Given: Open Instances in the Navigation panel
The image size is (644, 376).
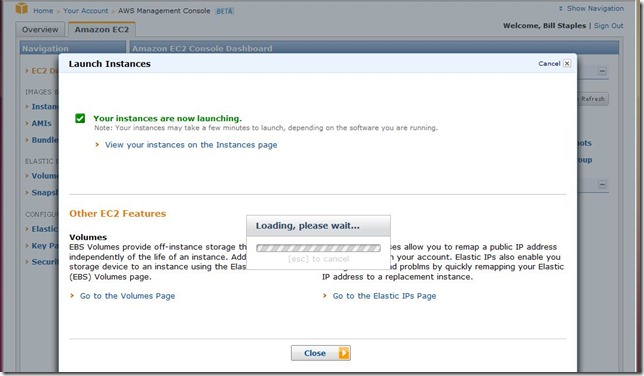Looking at the screenshot, I should (45, 106).
